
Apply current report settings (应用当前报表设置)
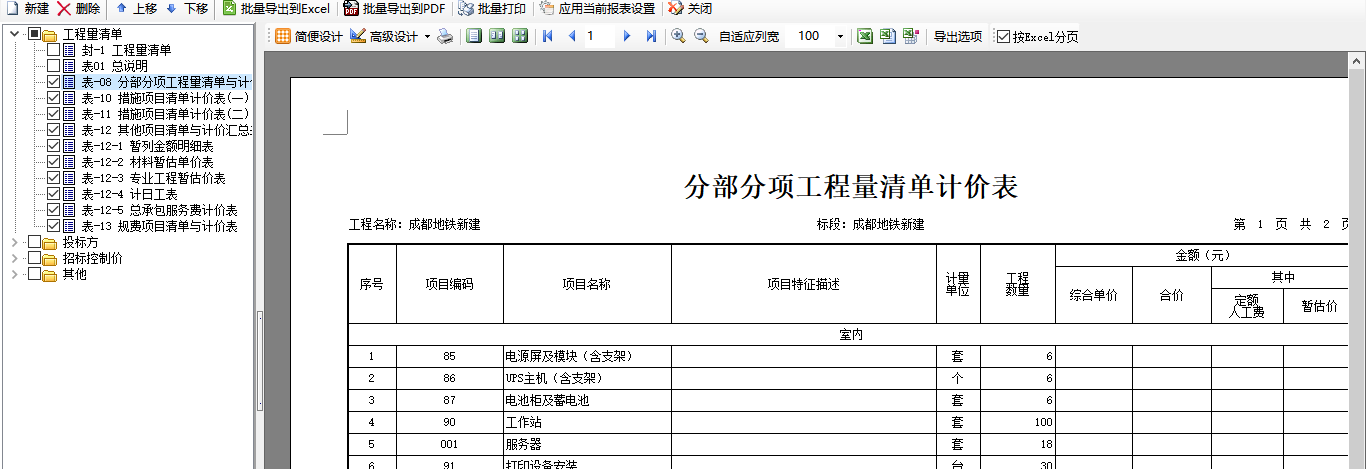click(x=598, y=9)
